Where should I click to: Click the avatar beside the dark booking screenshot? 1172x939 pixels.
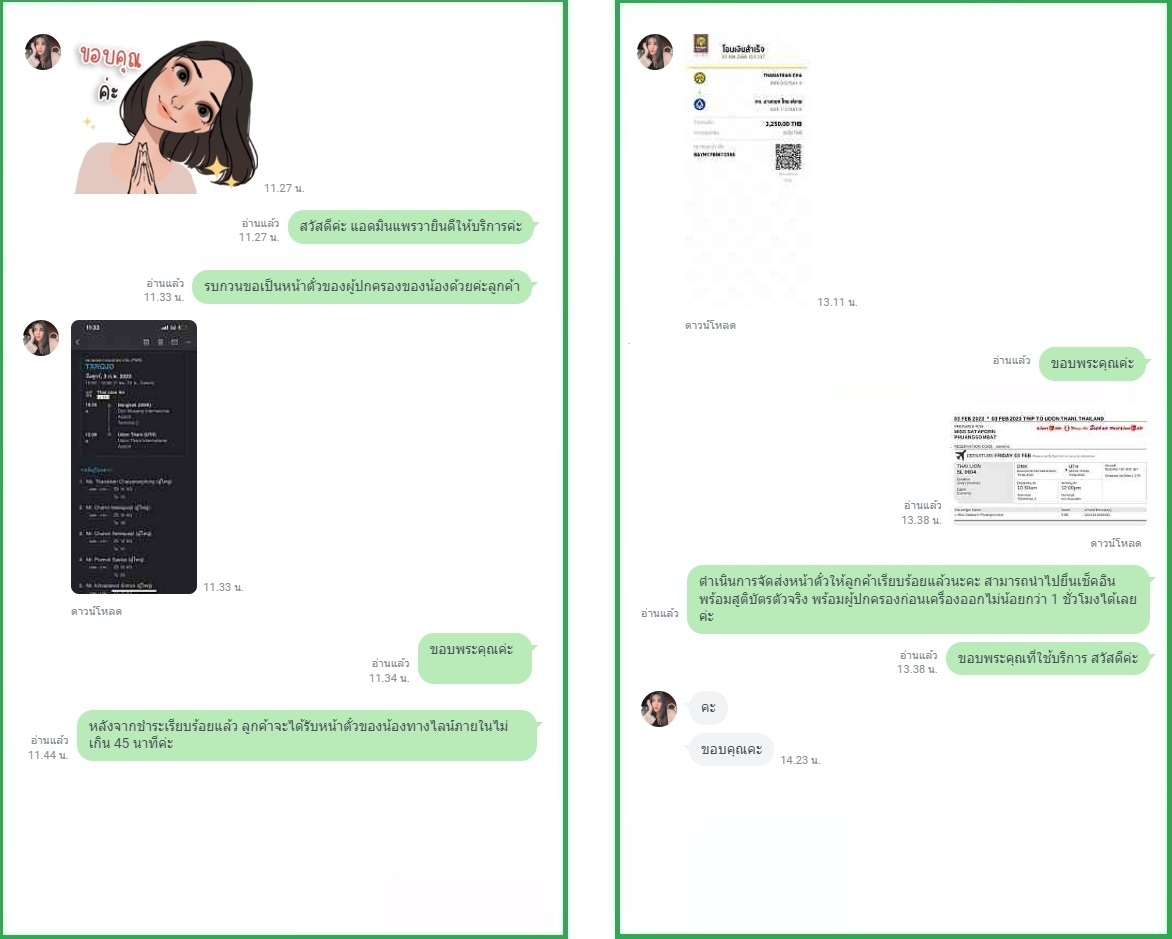41,338
